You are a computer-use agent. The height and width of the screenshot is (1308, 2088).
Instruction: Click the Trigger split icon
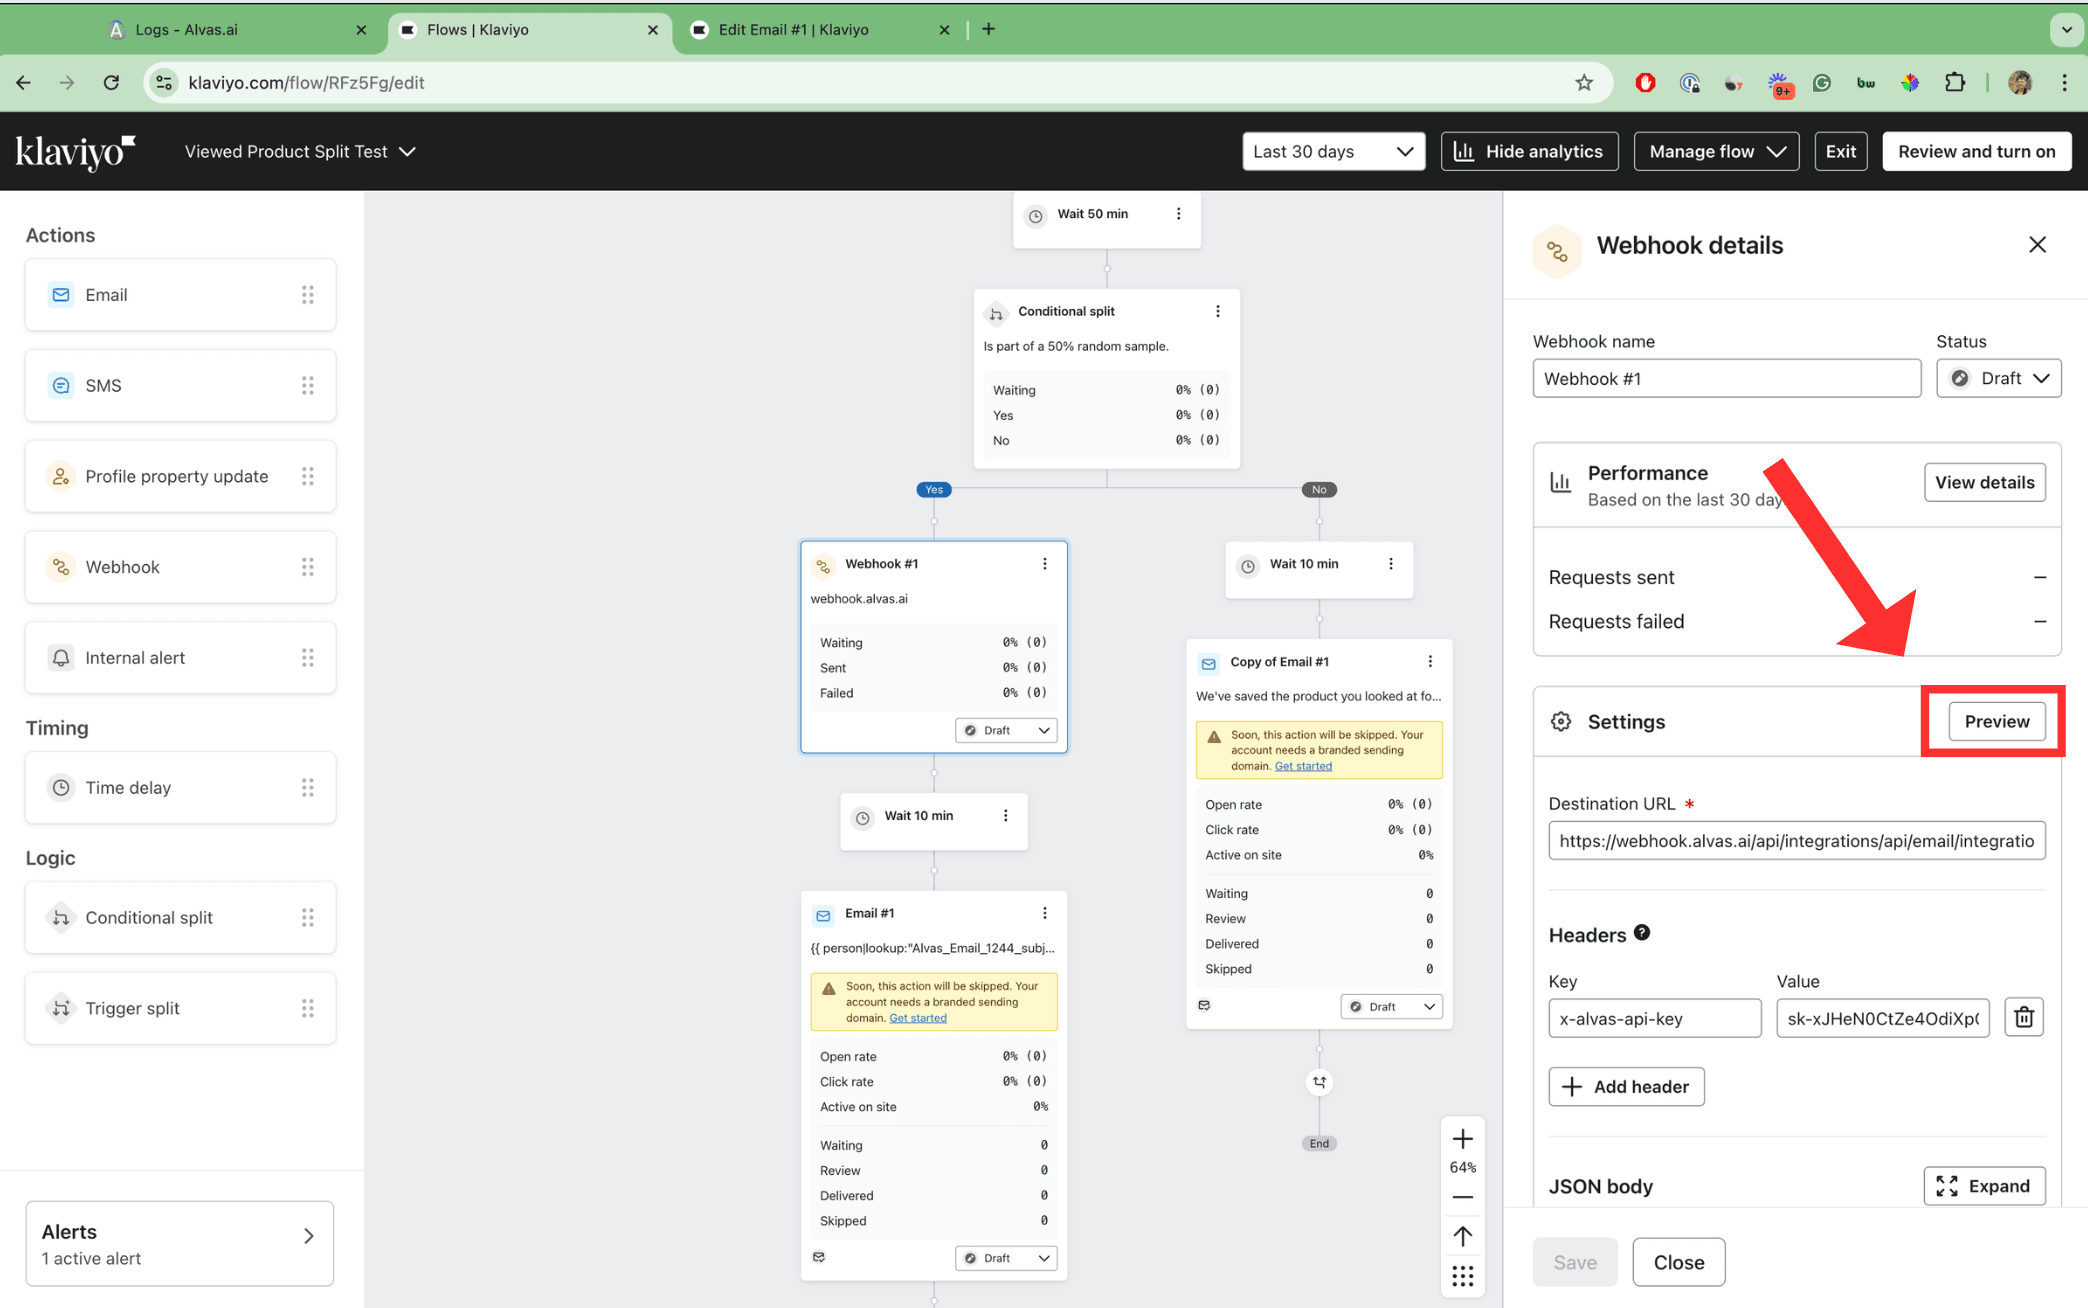pyautogui.click(x=61, y=1008)
